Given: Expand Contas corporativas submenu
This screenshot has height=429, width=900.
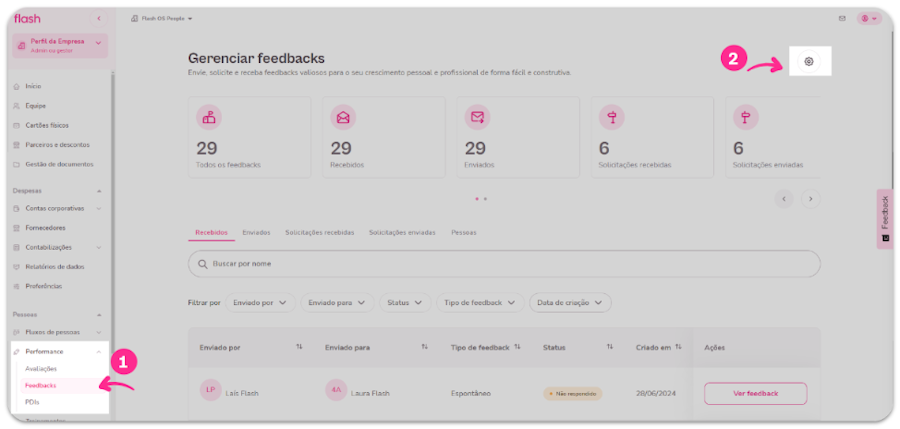Looking at the screenshot, I should [x=99, y=208].
